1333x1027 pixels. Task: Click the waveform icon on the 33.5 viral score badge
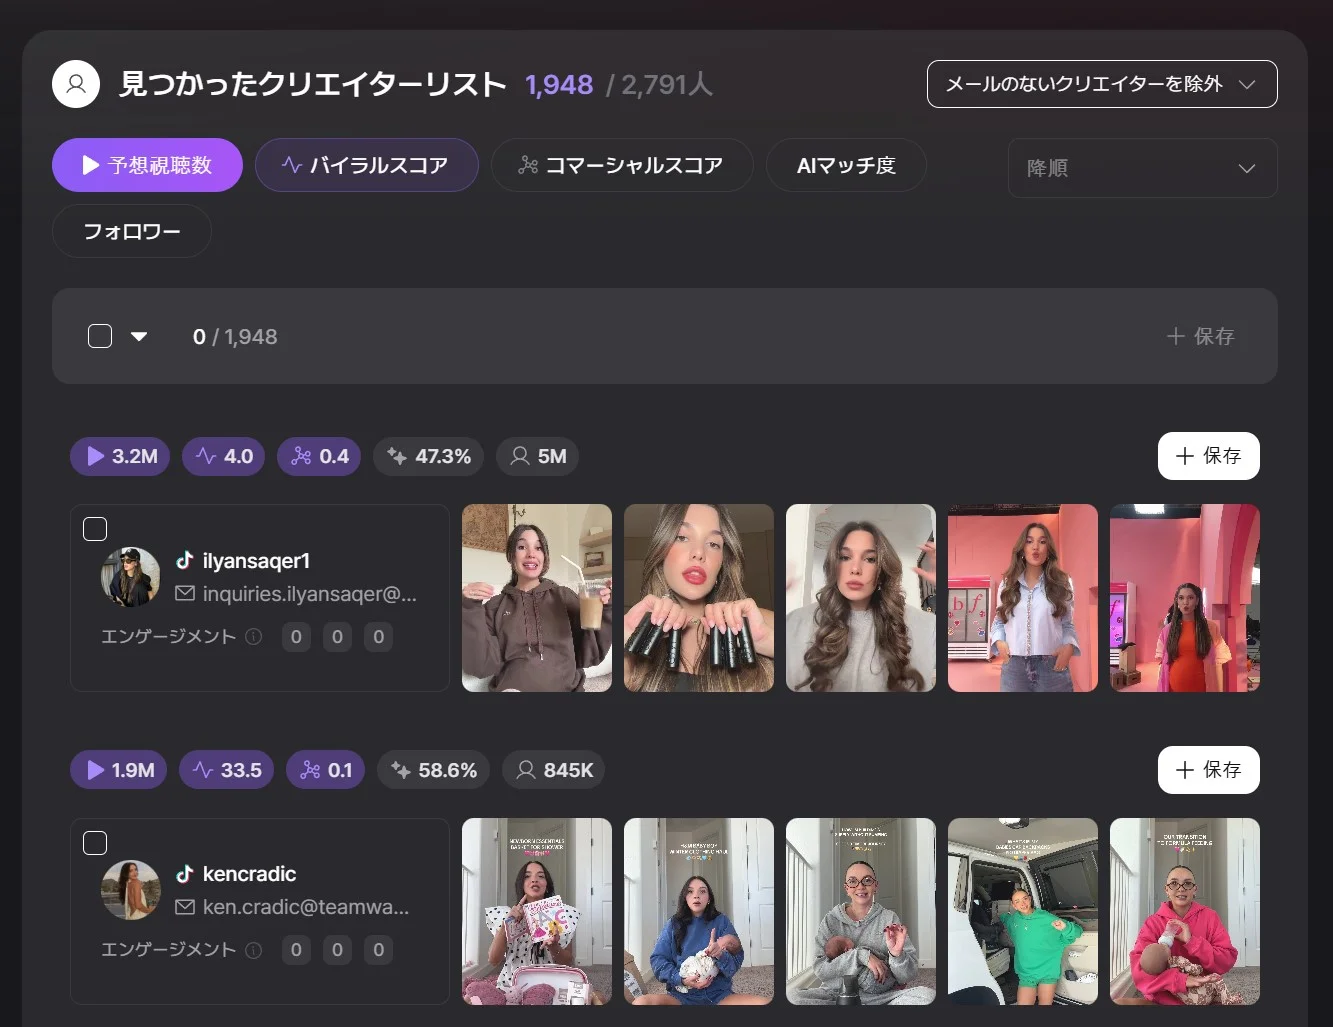(202, 770)
